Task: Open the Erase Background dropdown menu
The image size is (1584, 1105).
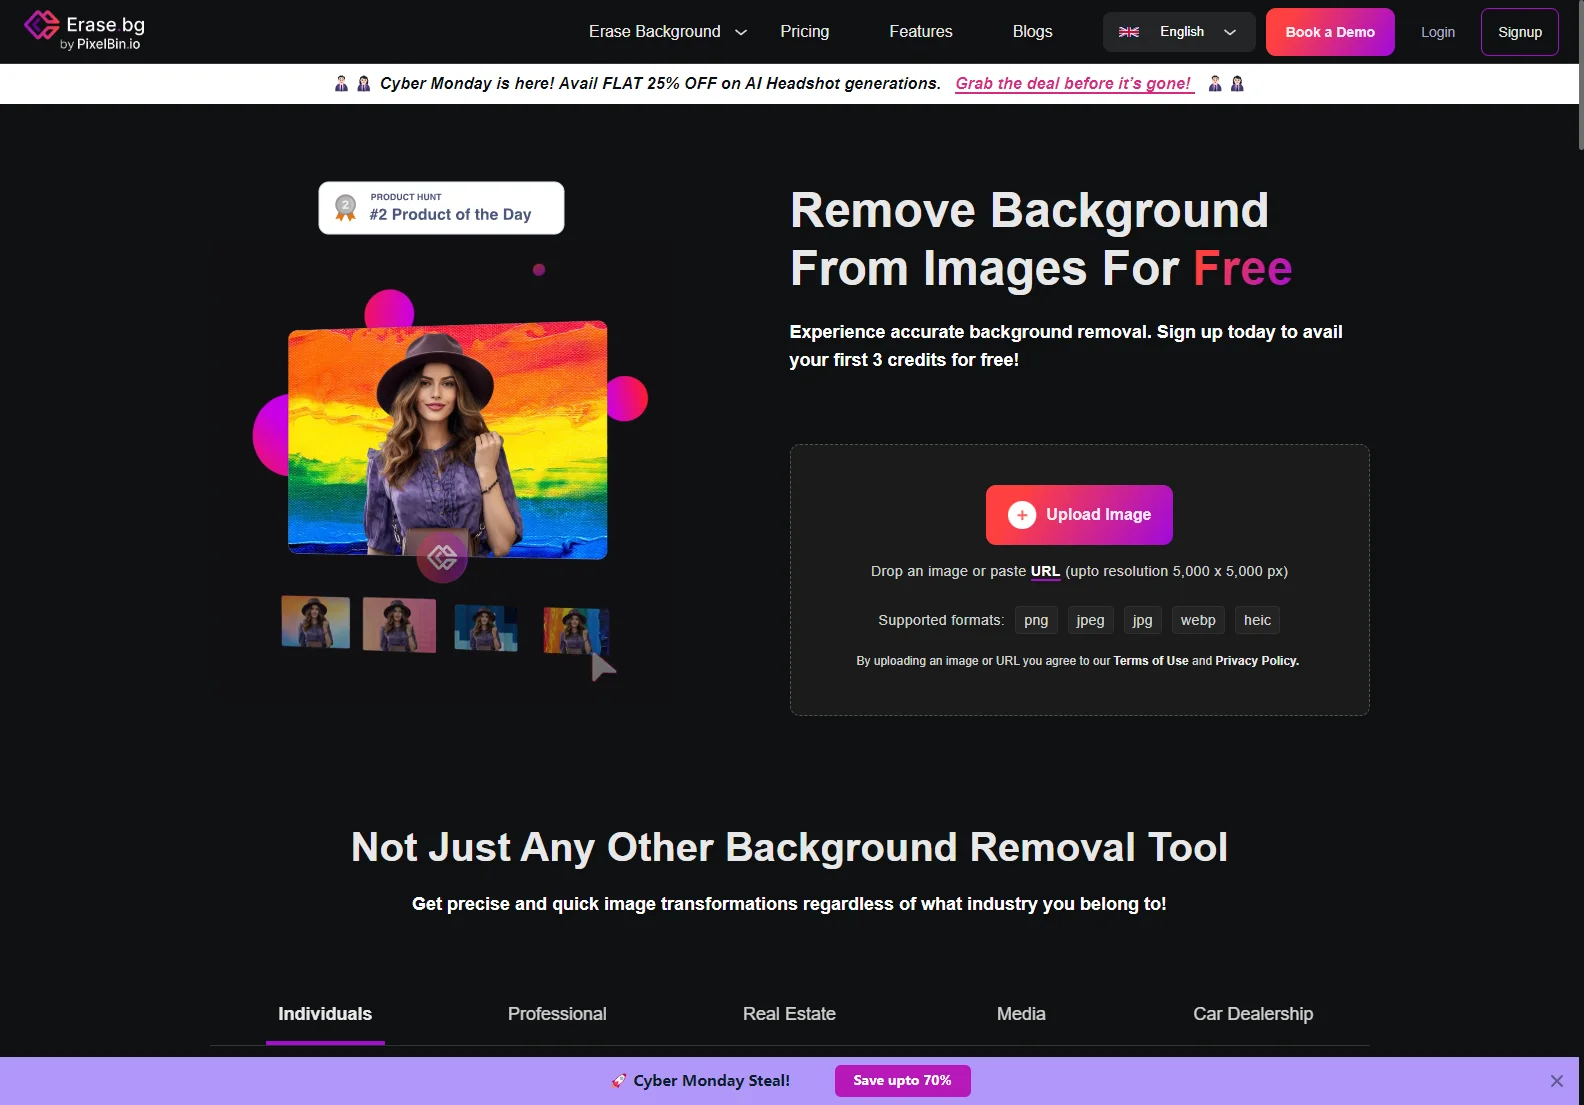Action: click(668, 32)
